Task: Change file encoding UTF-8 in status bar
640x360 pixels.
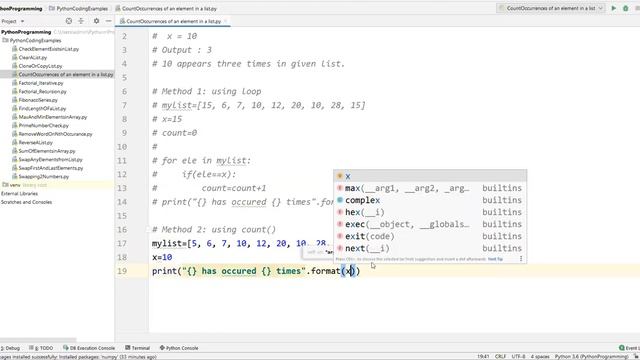Action: 518,357
